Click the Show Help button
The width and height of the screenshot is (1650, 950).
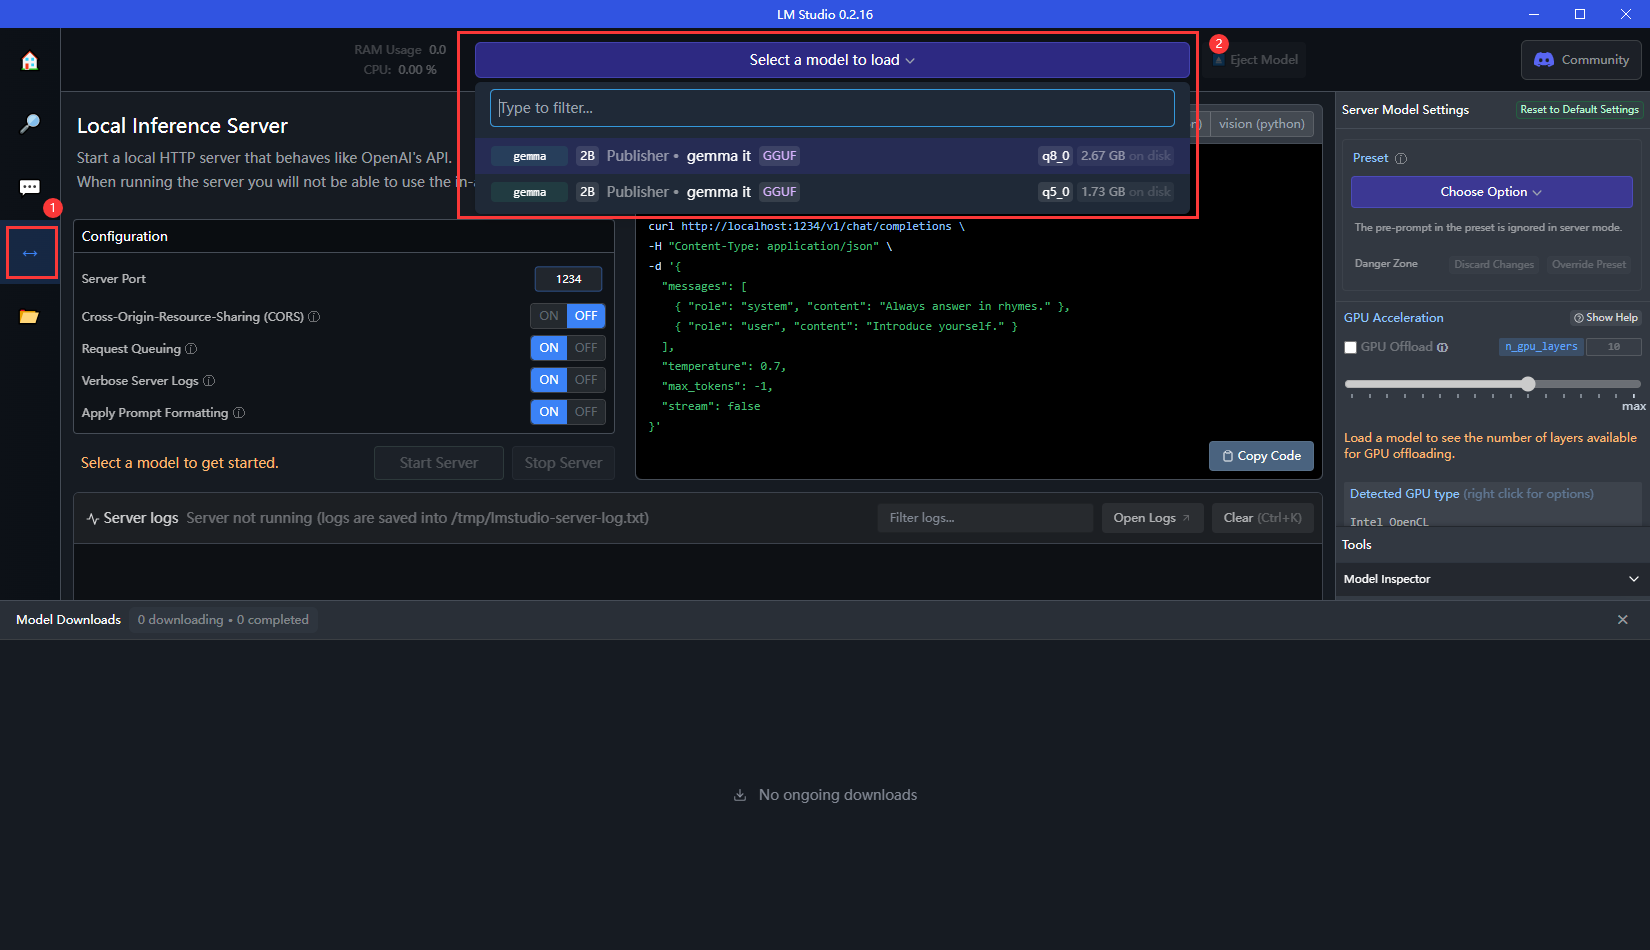coord(1605,318)
